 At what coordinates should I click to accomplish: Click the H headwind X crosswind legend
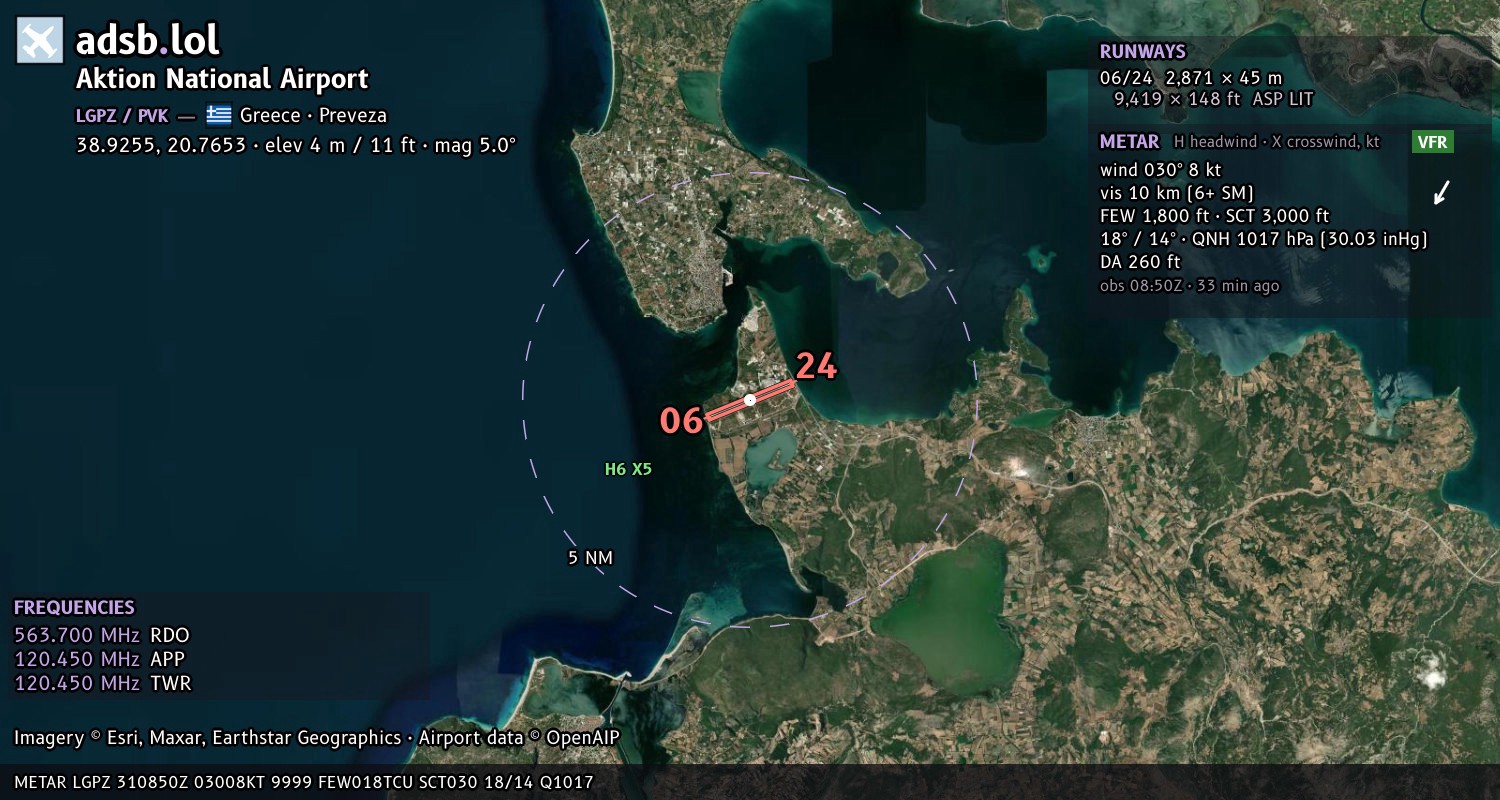tap(1277, 142)
